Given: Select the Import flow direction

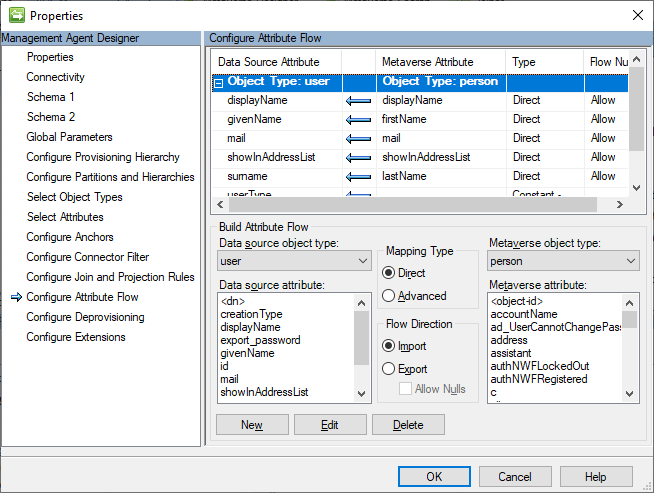Looking at the screenshot, I should pyautogui.click(x=389, y=346).
